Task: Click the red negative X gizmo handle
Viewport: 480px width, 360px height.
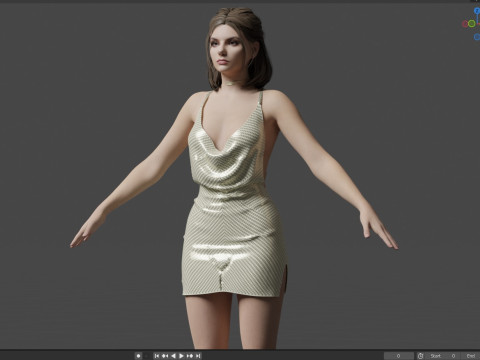Action: pyautogui.click(x=465, y=24)
